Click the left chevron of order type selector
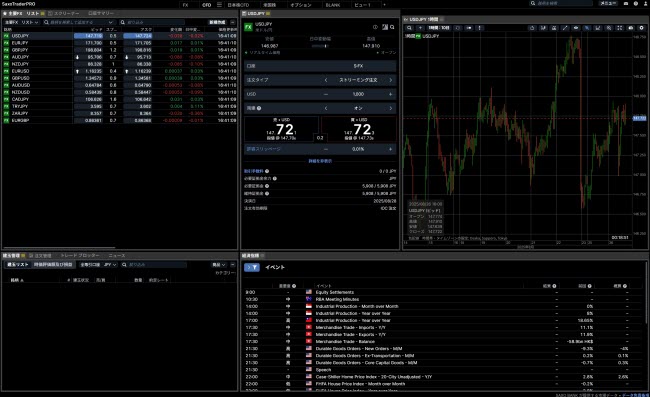 coord(326,80)
